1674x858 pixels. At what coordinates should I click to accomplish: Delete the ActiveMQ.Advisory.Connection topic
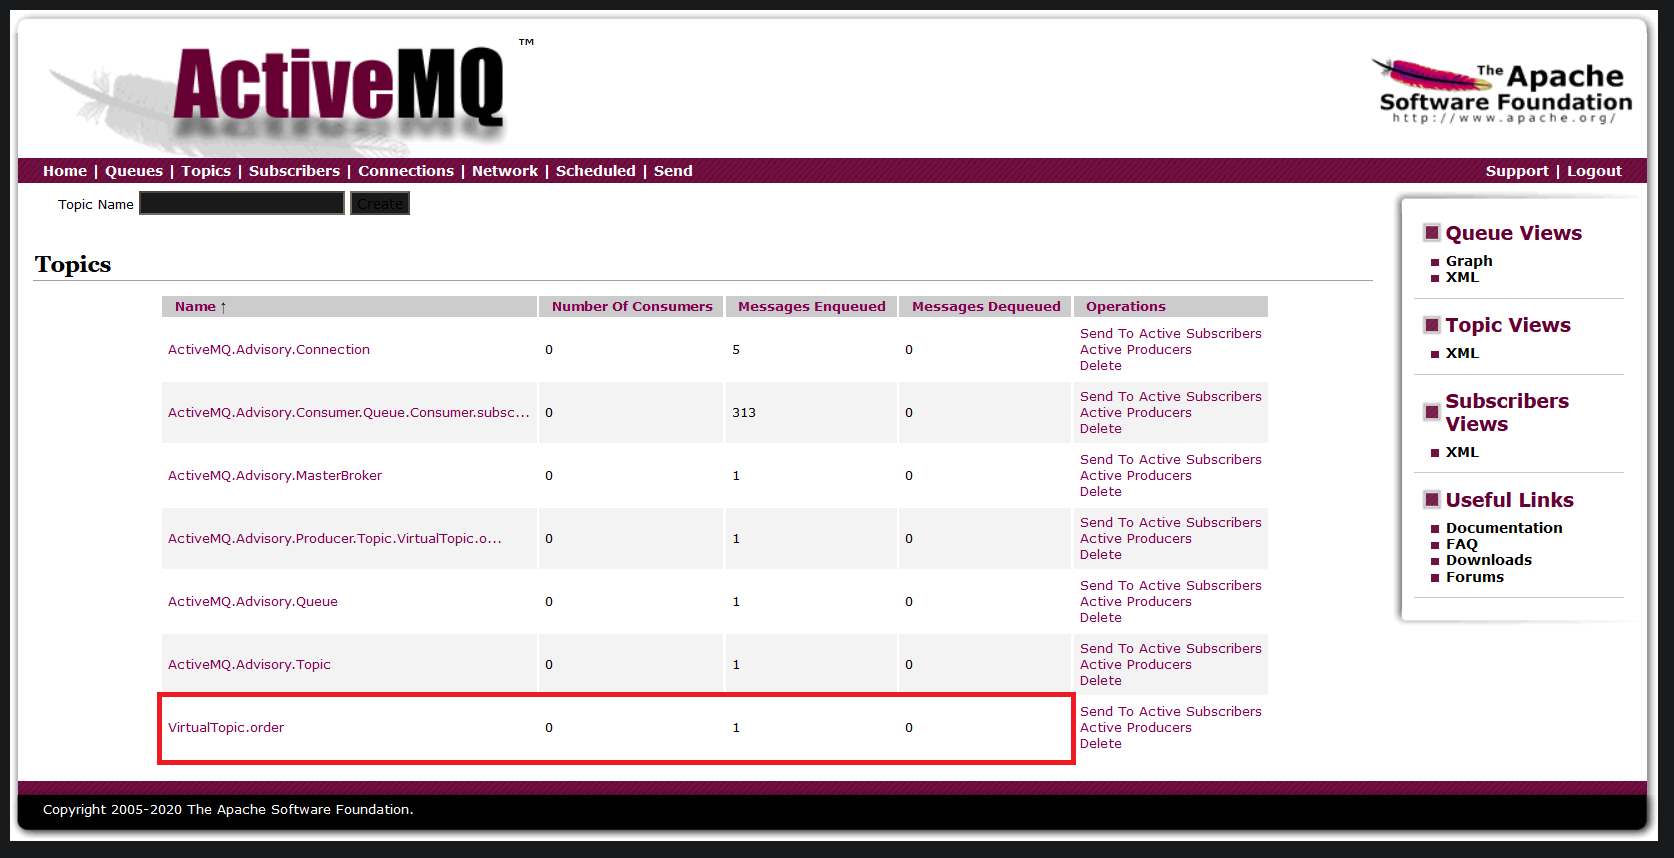[1101, 366]
